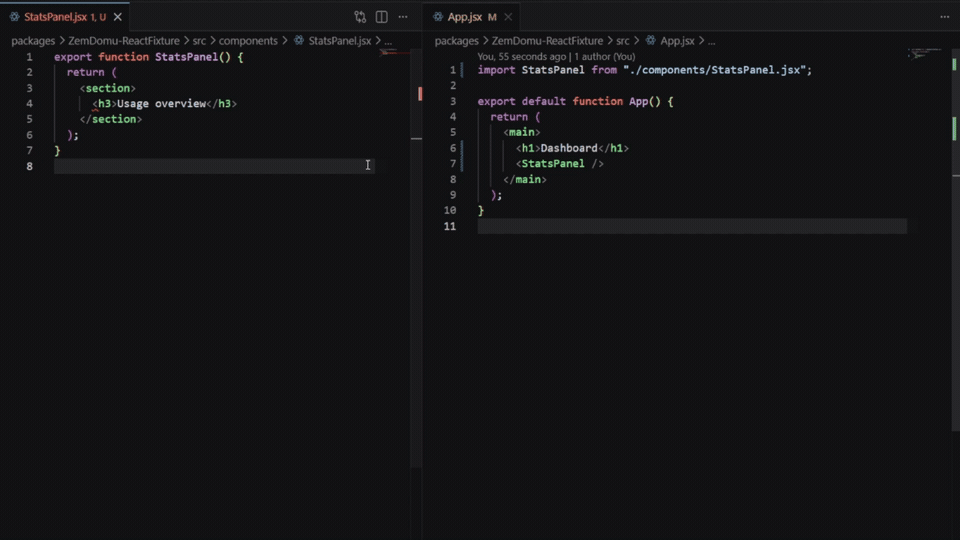Viewport: 960px width, 540px height.
Task: Expand the ellipsis at the end of the left breadcrumb
Action: 388,41
